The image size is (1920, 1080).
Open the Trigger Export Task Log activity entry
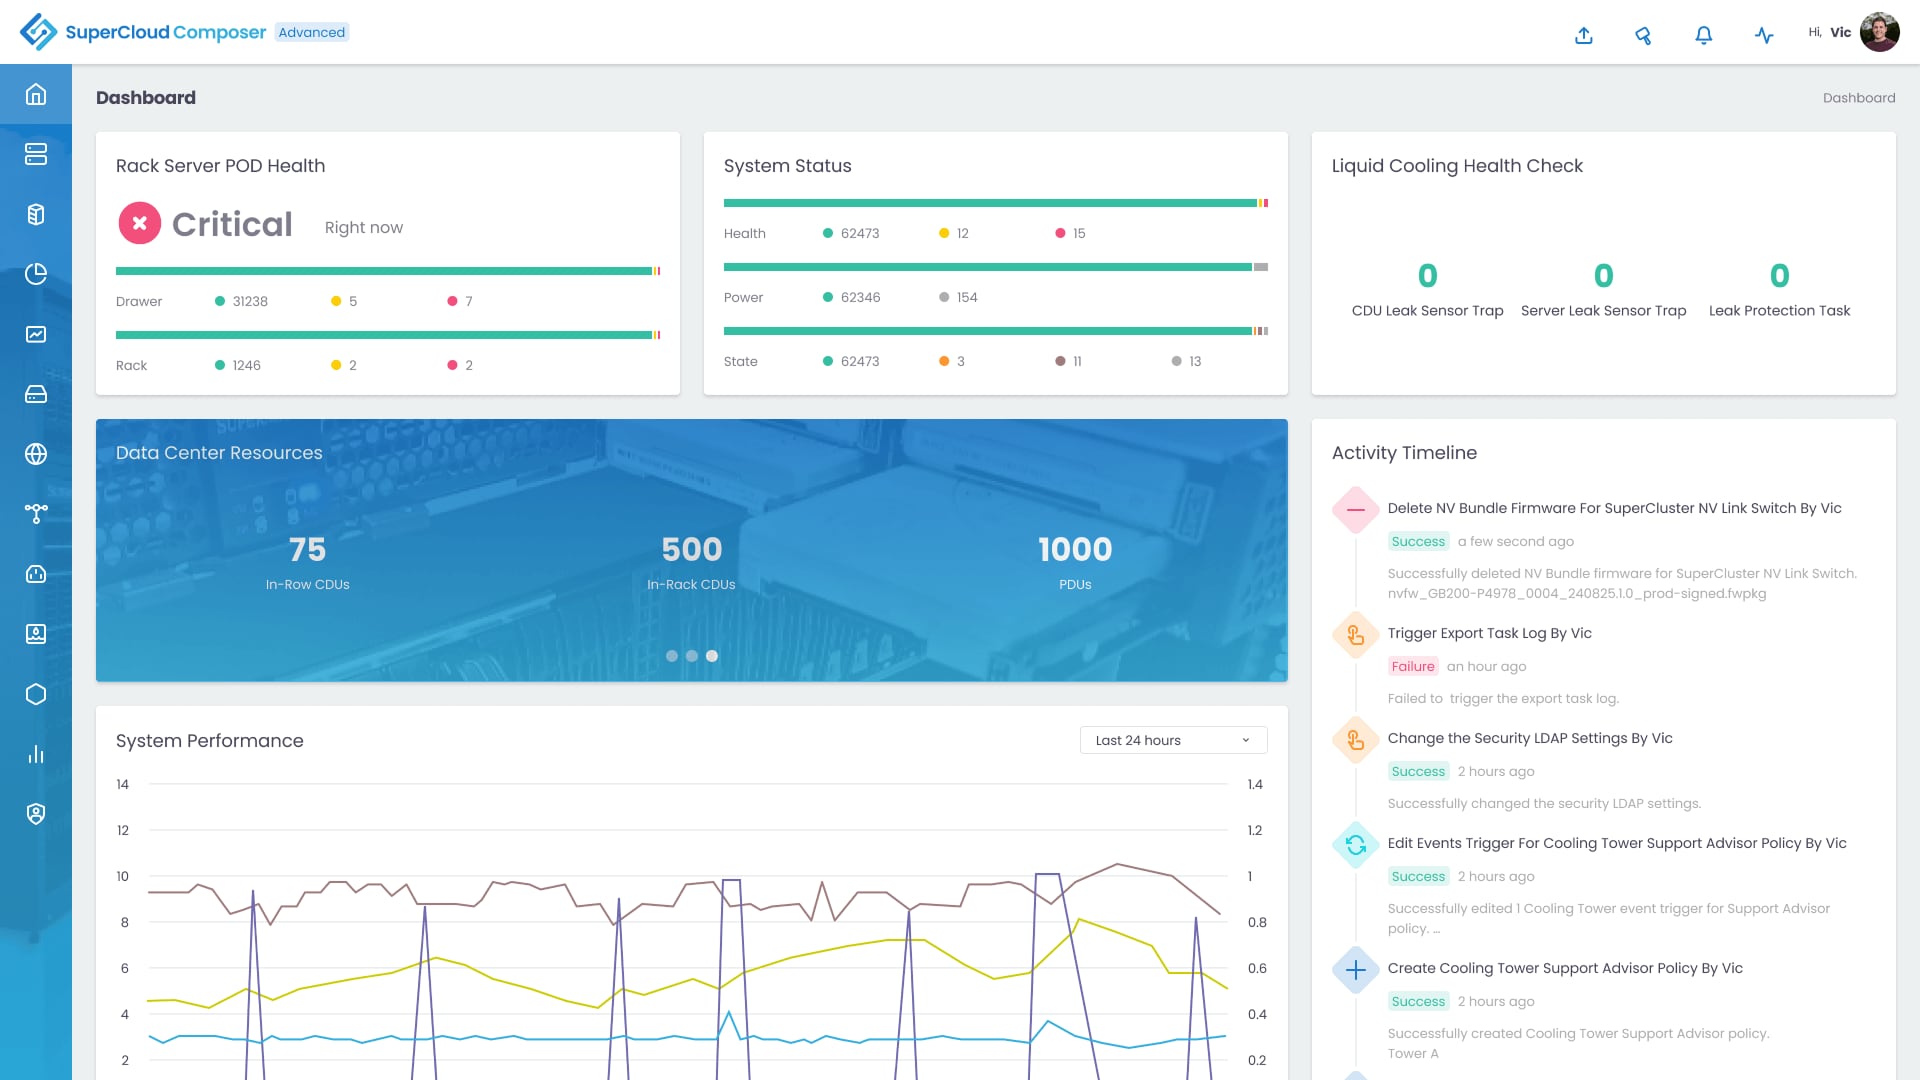pyautogui.click(x=1489, y=633)
